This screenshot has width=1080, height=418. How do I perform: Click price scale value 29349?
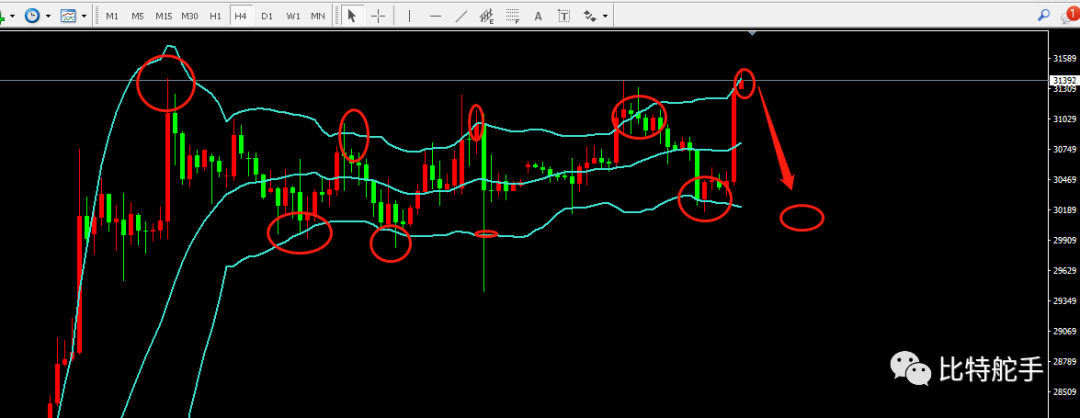pos(1065,301)
